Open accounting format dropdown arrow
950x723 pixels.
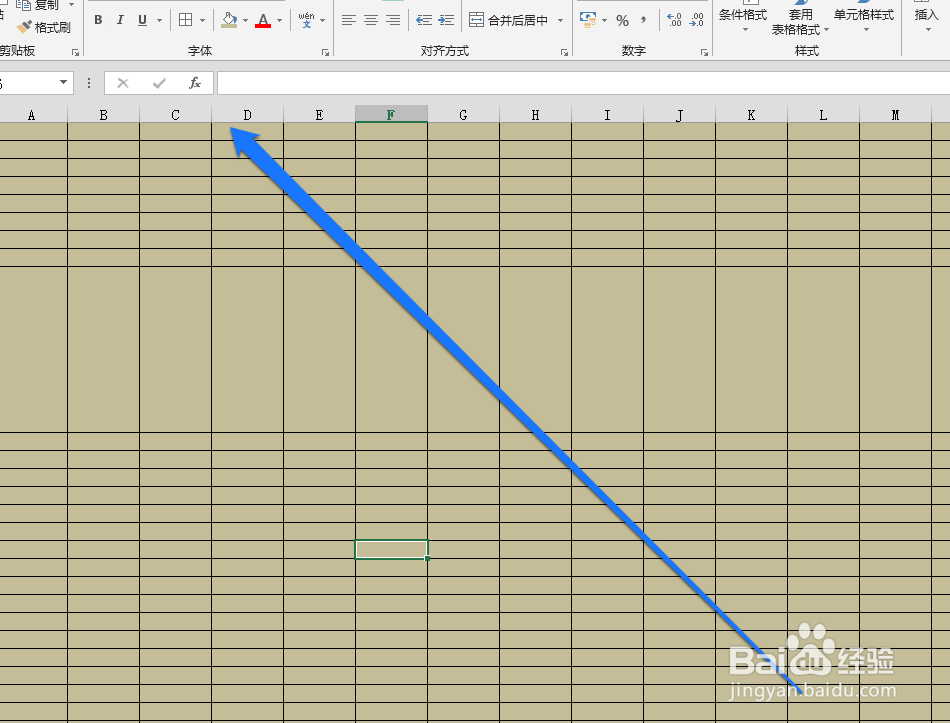click(x=605, y=20)
